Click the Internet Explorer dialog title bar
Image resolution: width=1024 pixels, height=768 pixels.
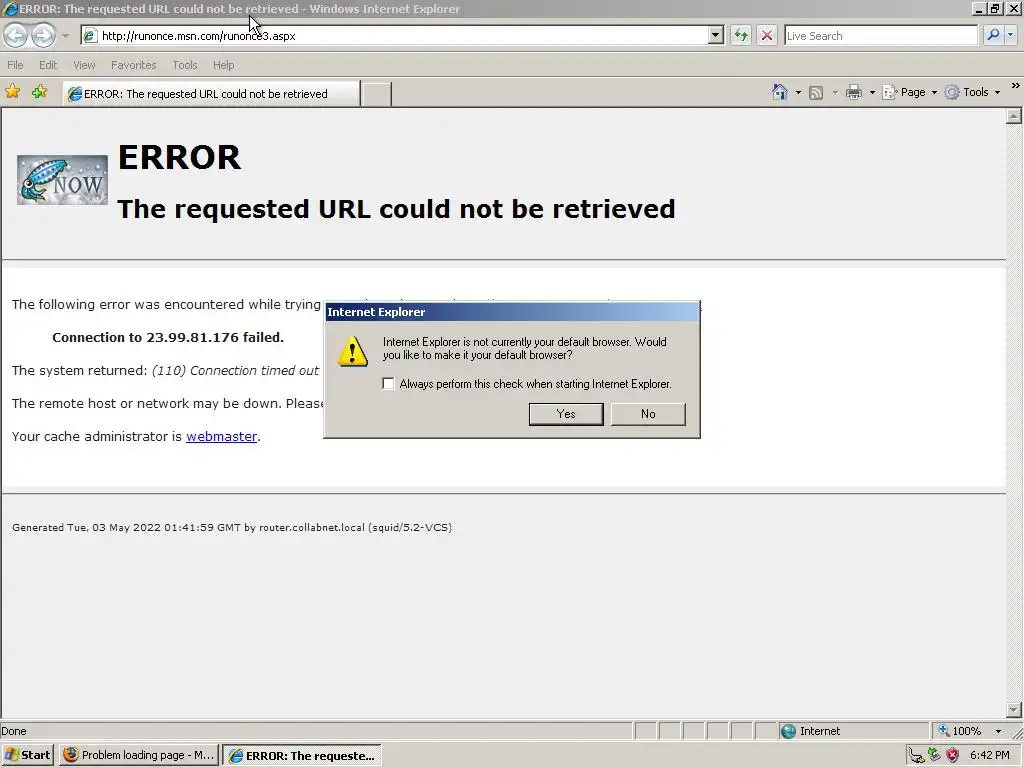511,312
